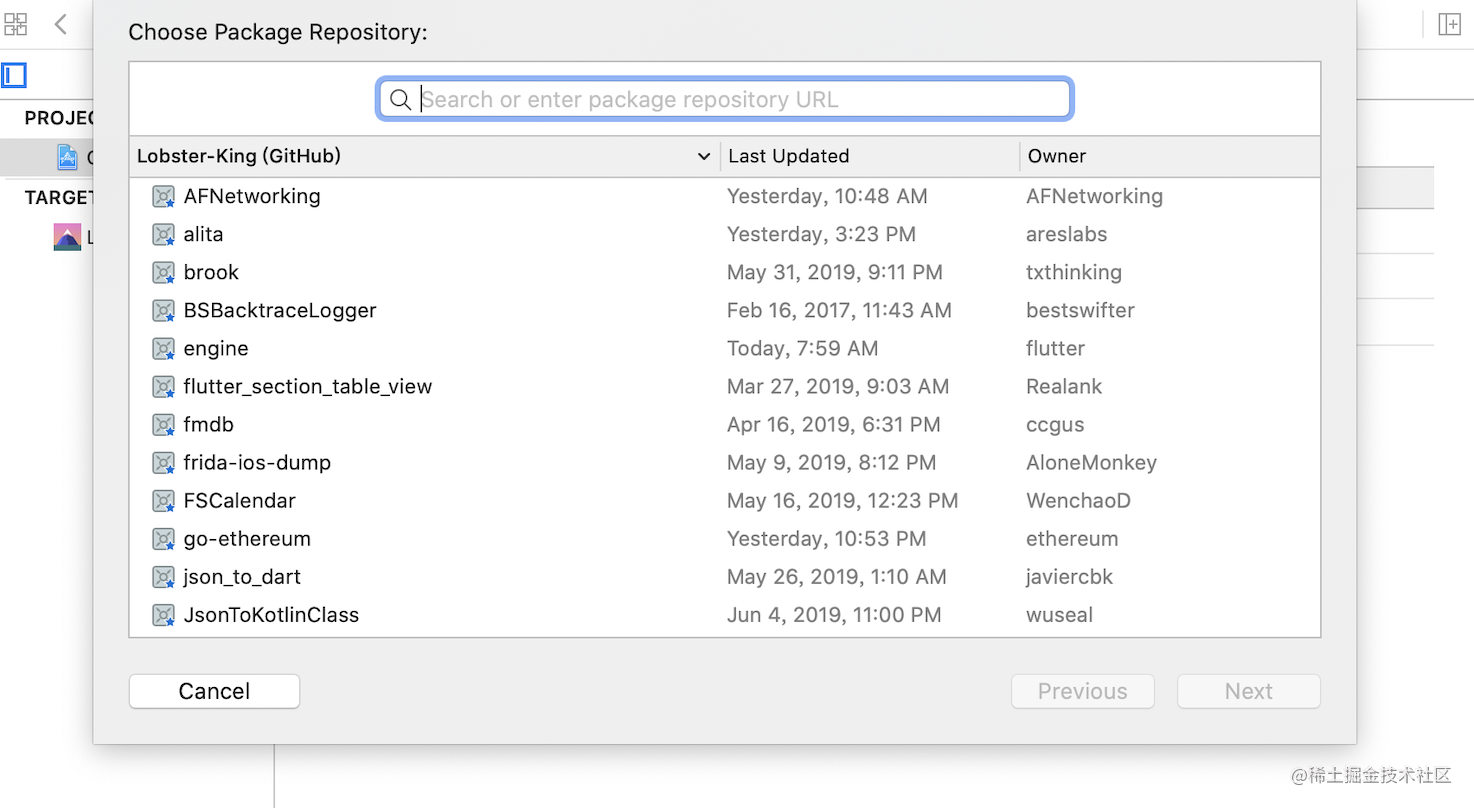Click the frida-ios-dump repository icon

164,463
